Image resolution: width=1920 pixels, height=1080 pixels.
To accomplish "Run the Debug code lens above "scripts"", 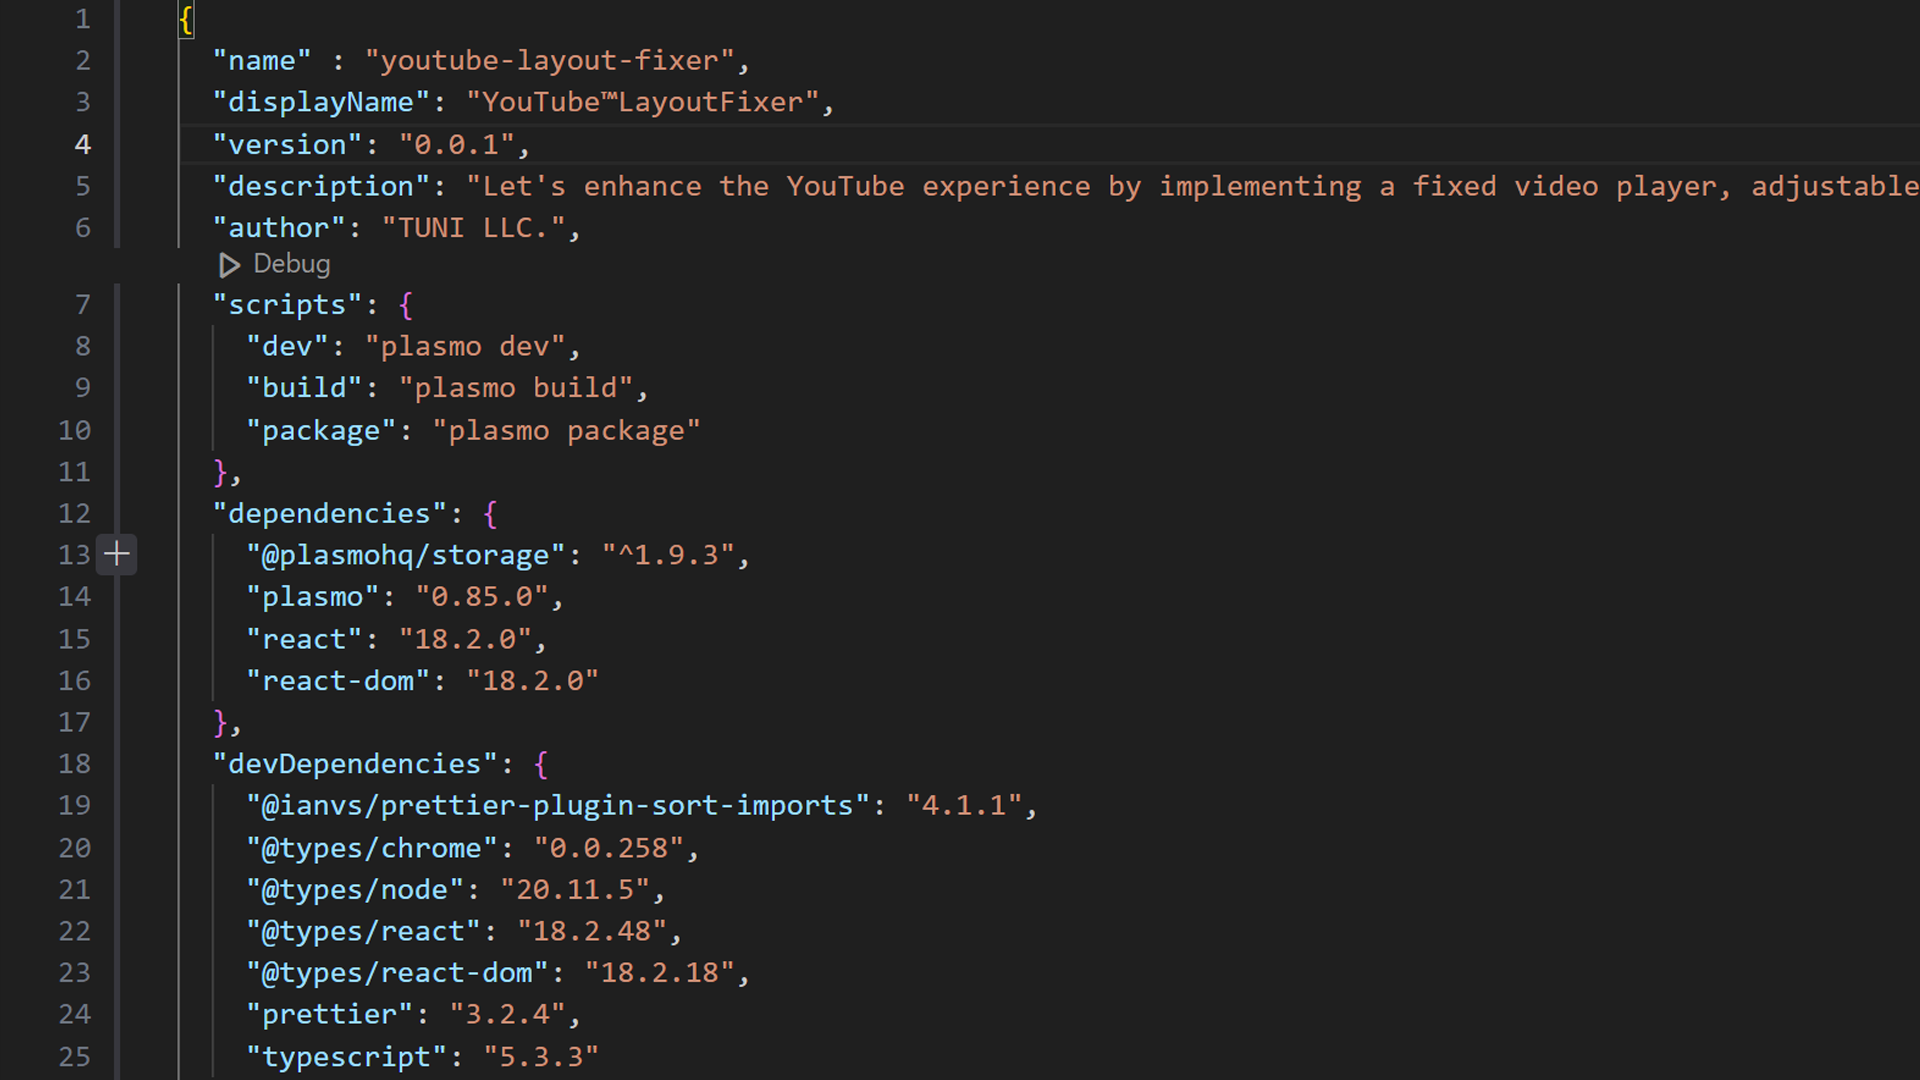I will [290, 264].
